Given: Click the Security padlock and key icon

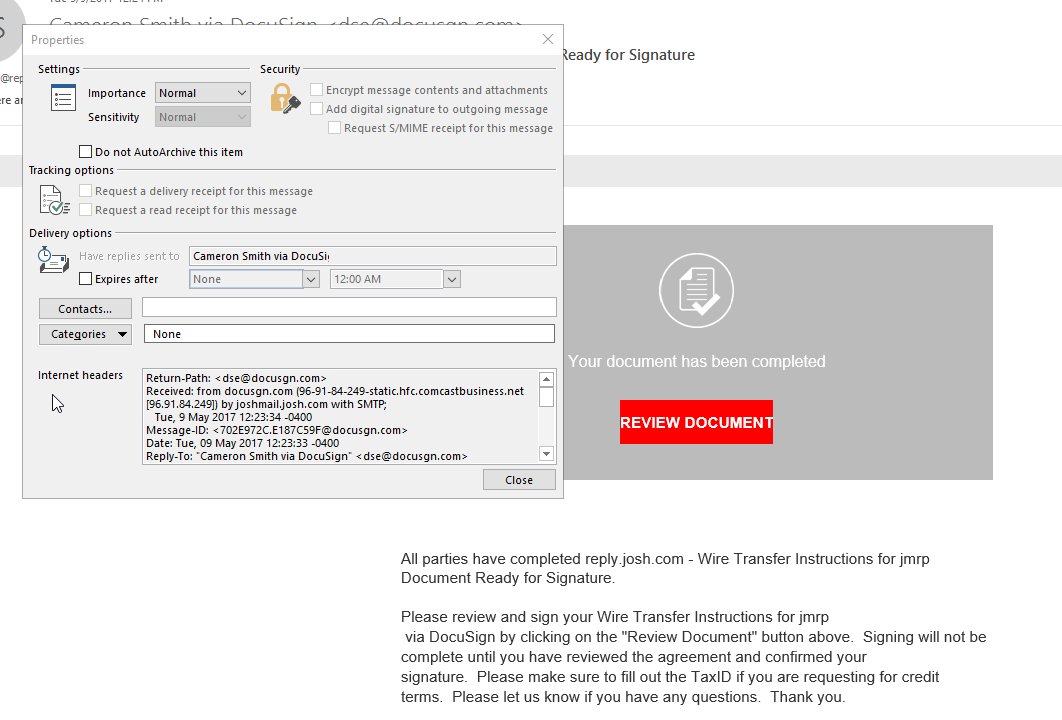Looking at the screenshot, I should pos(284,98).
